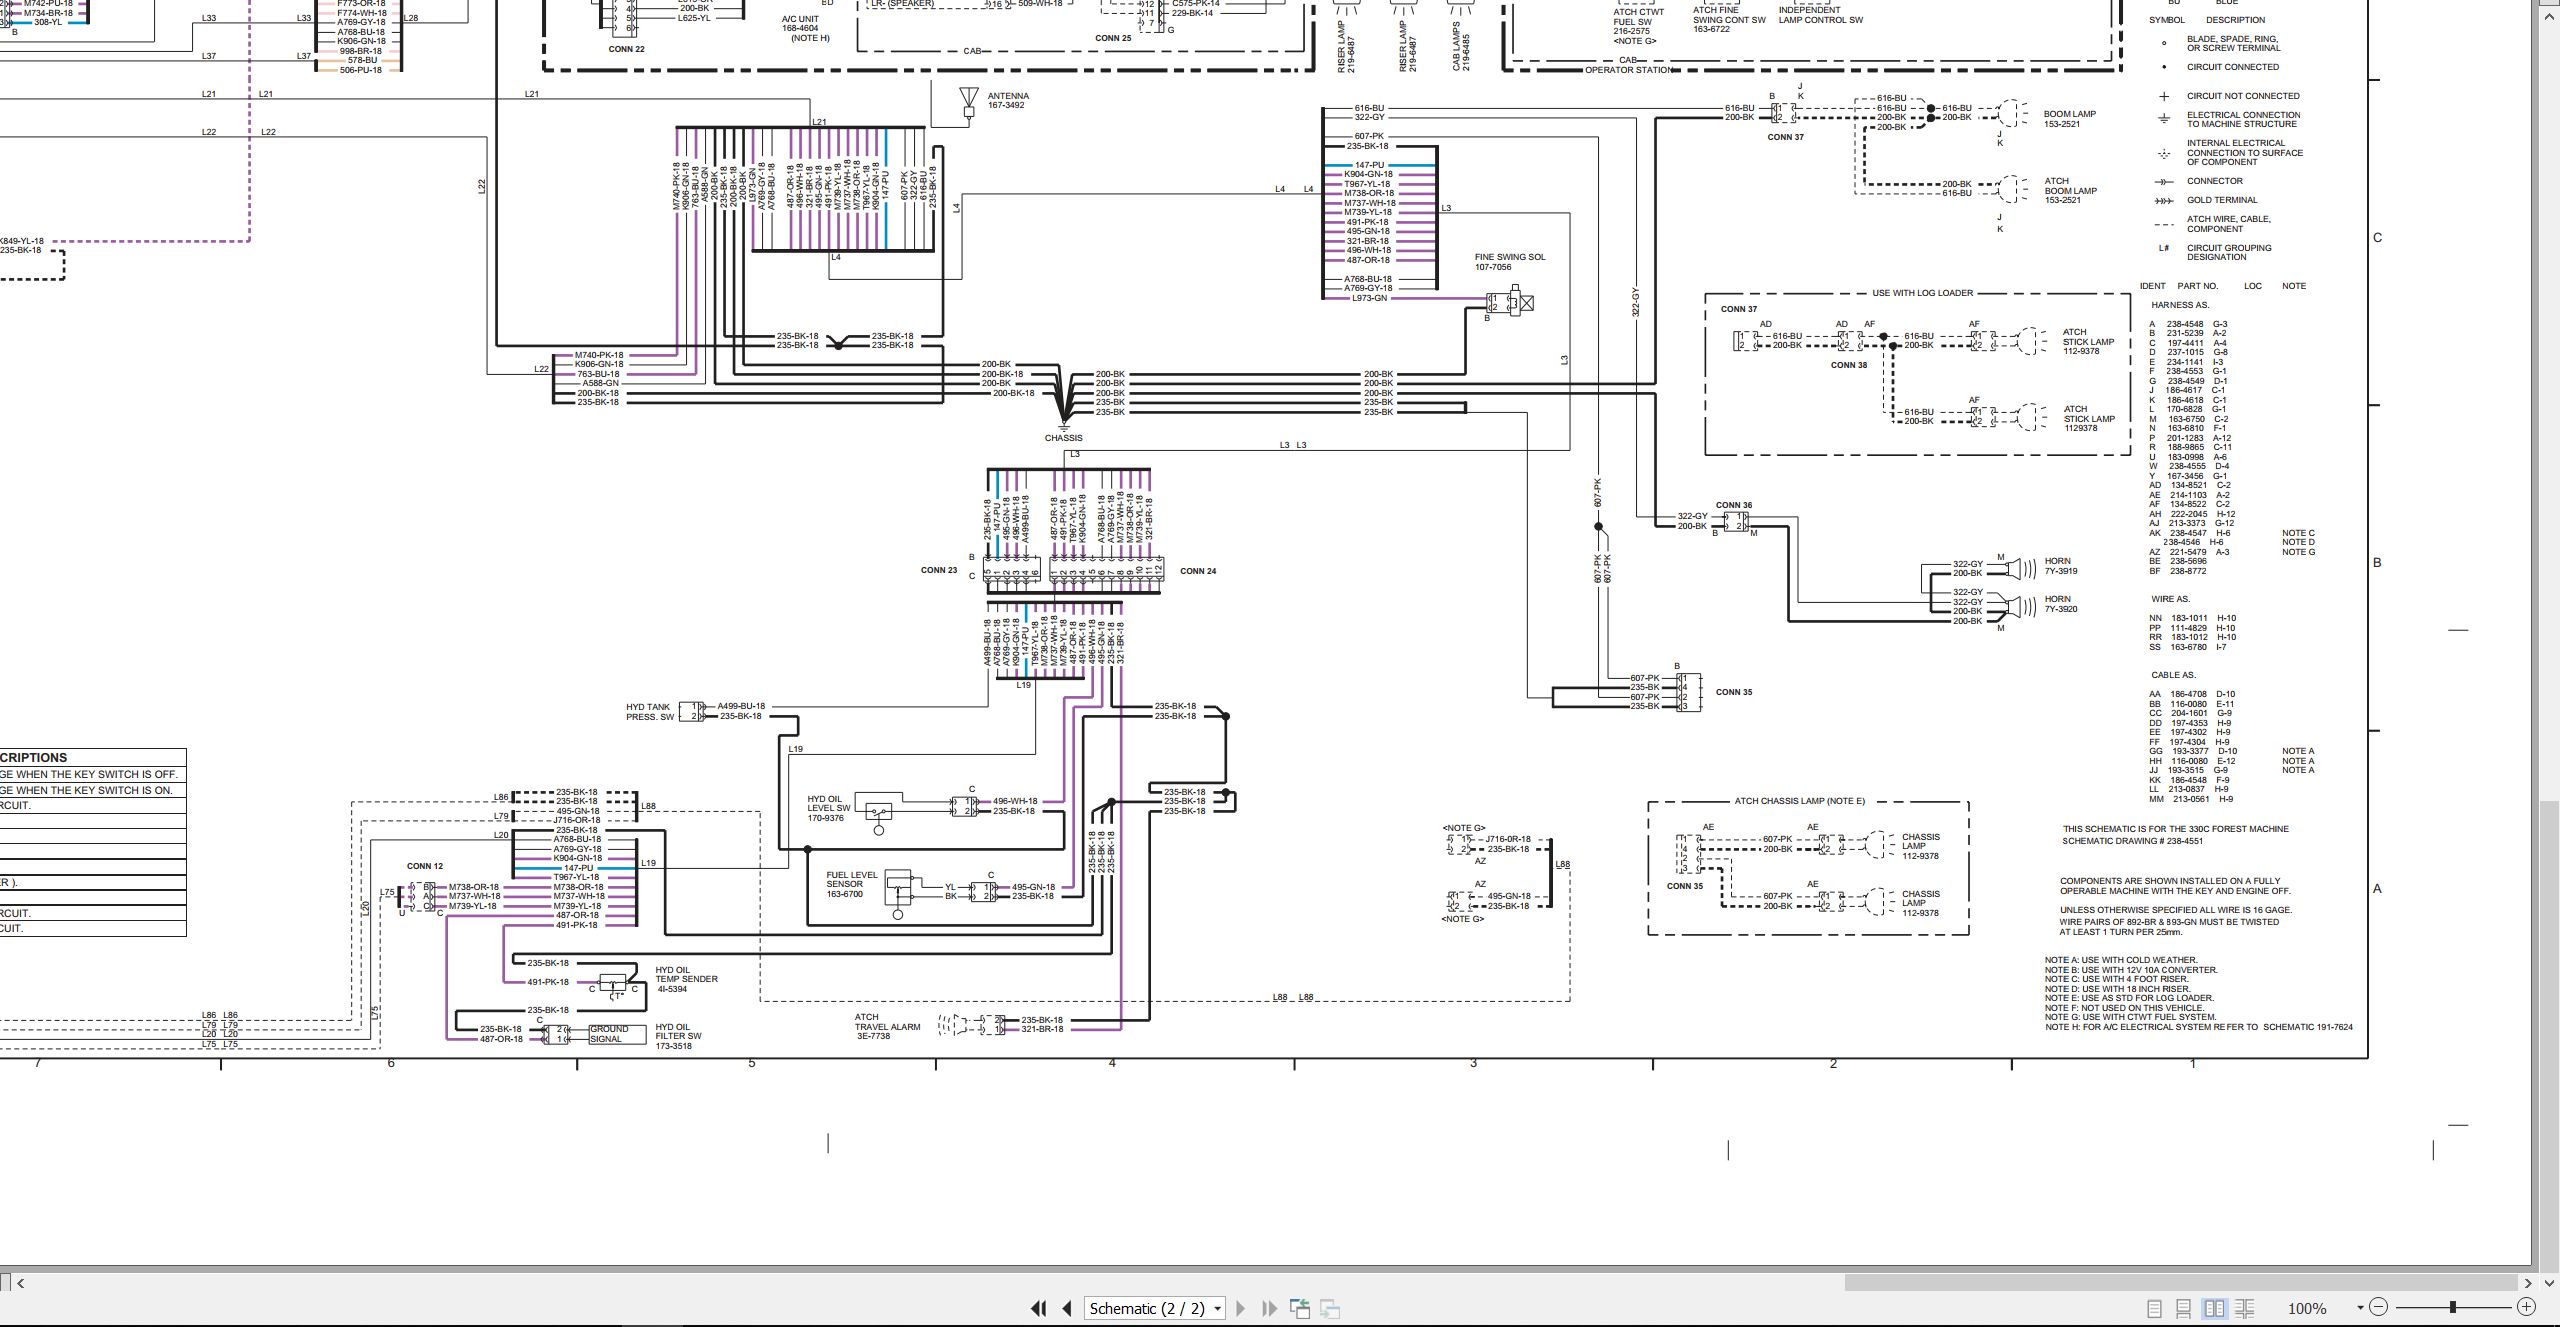Click SCHEMATIC DRAWING # 238-4551 text
Viewport: 2560px width, 1327px height.
pos(2132,841)
